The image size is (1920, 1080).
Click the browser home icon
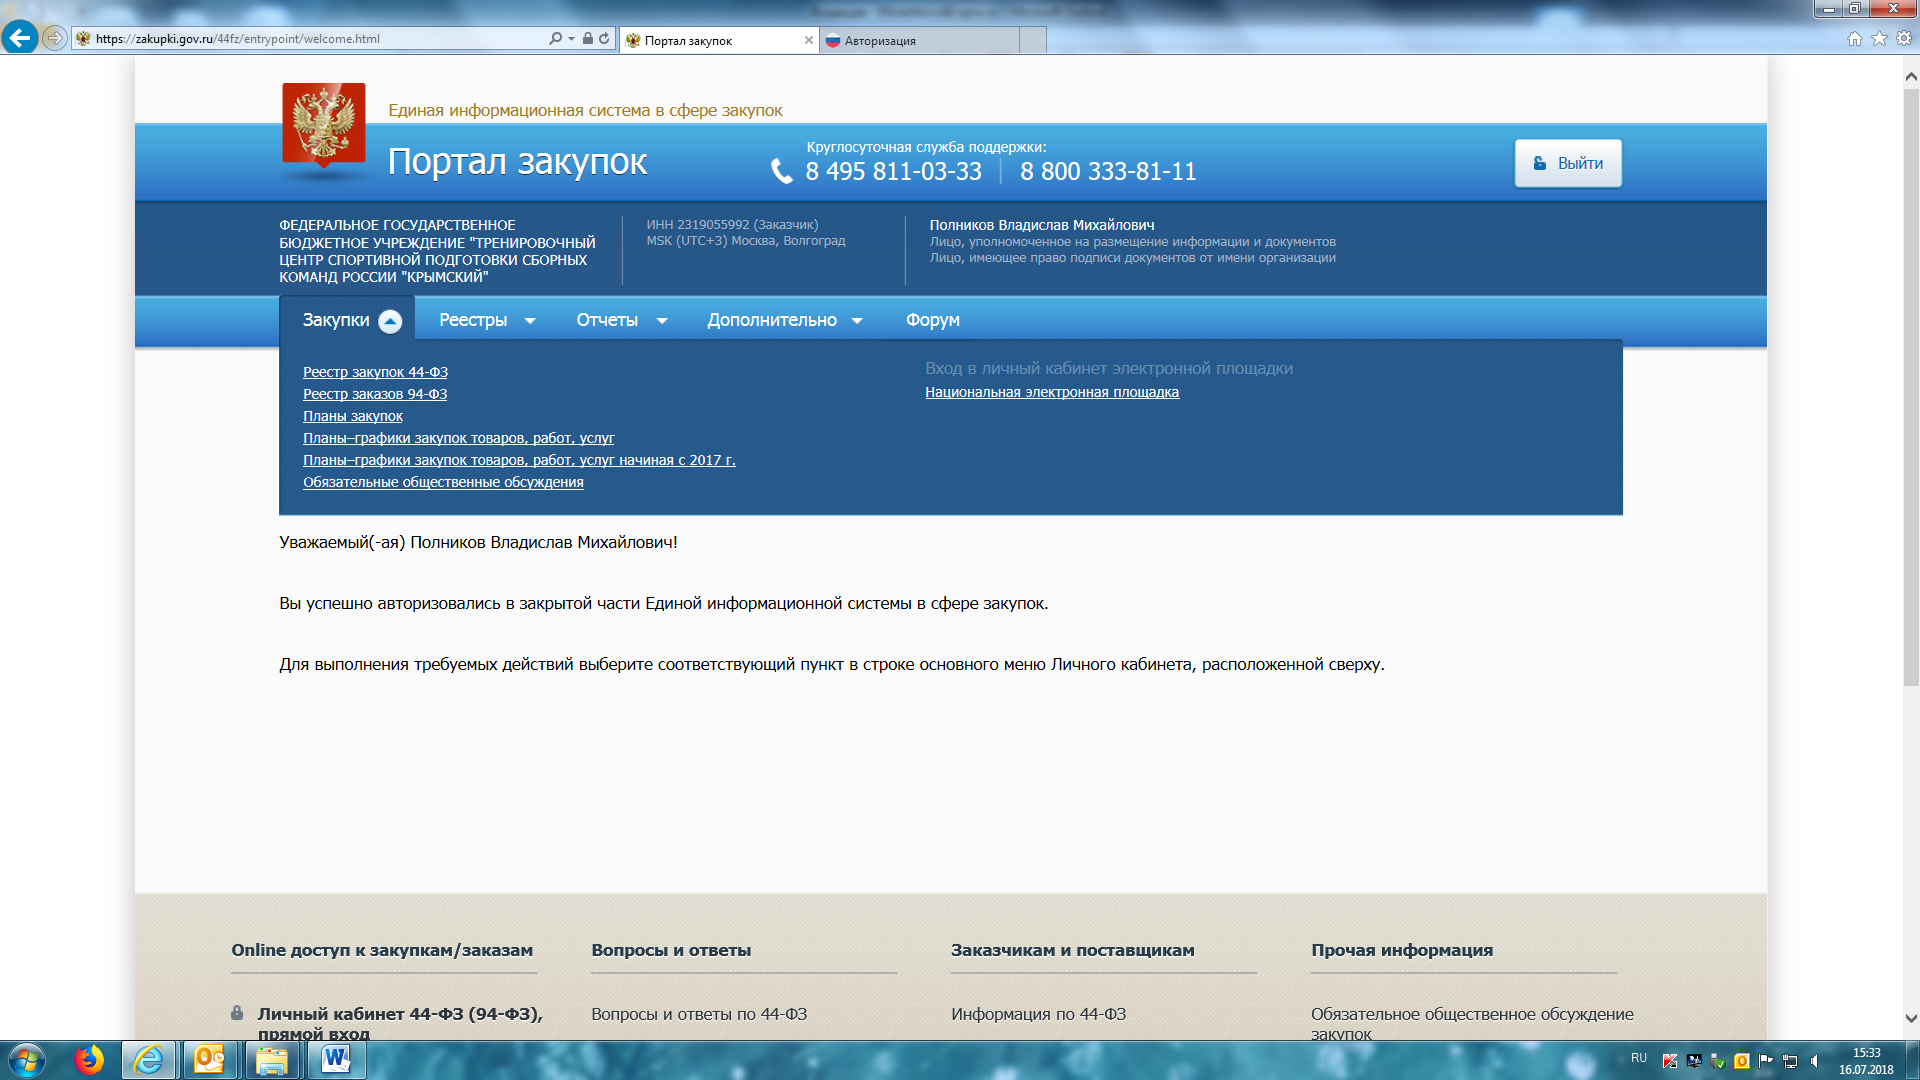[1854, 39]
